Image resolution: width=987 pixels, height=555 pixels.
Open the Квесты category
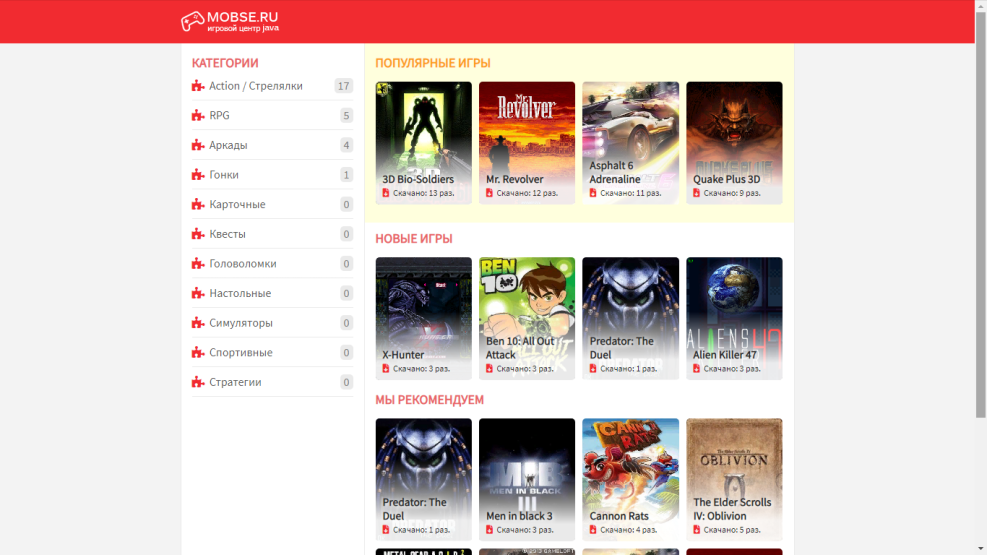(227, 234)
